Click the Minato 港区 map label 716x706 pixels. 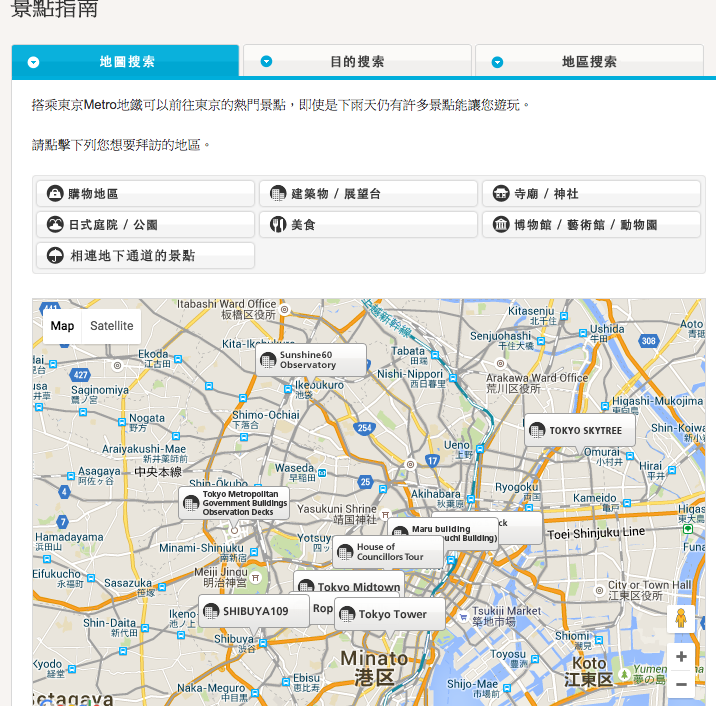(x=374, y=668)
